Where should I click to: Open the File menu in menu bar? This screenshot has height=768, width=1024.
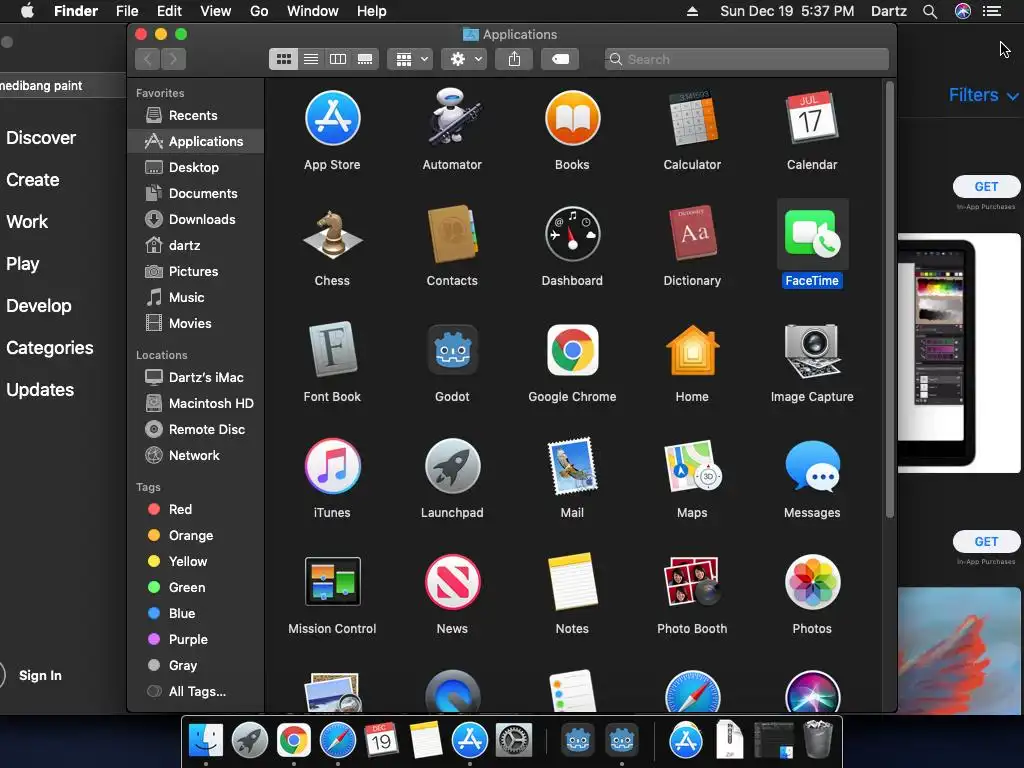point(127,11)
